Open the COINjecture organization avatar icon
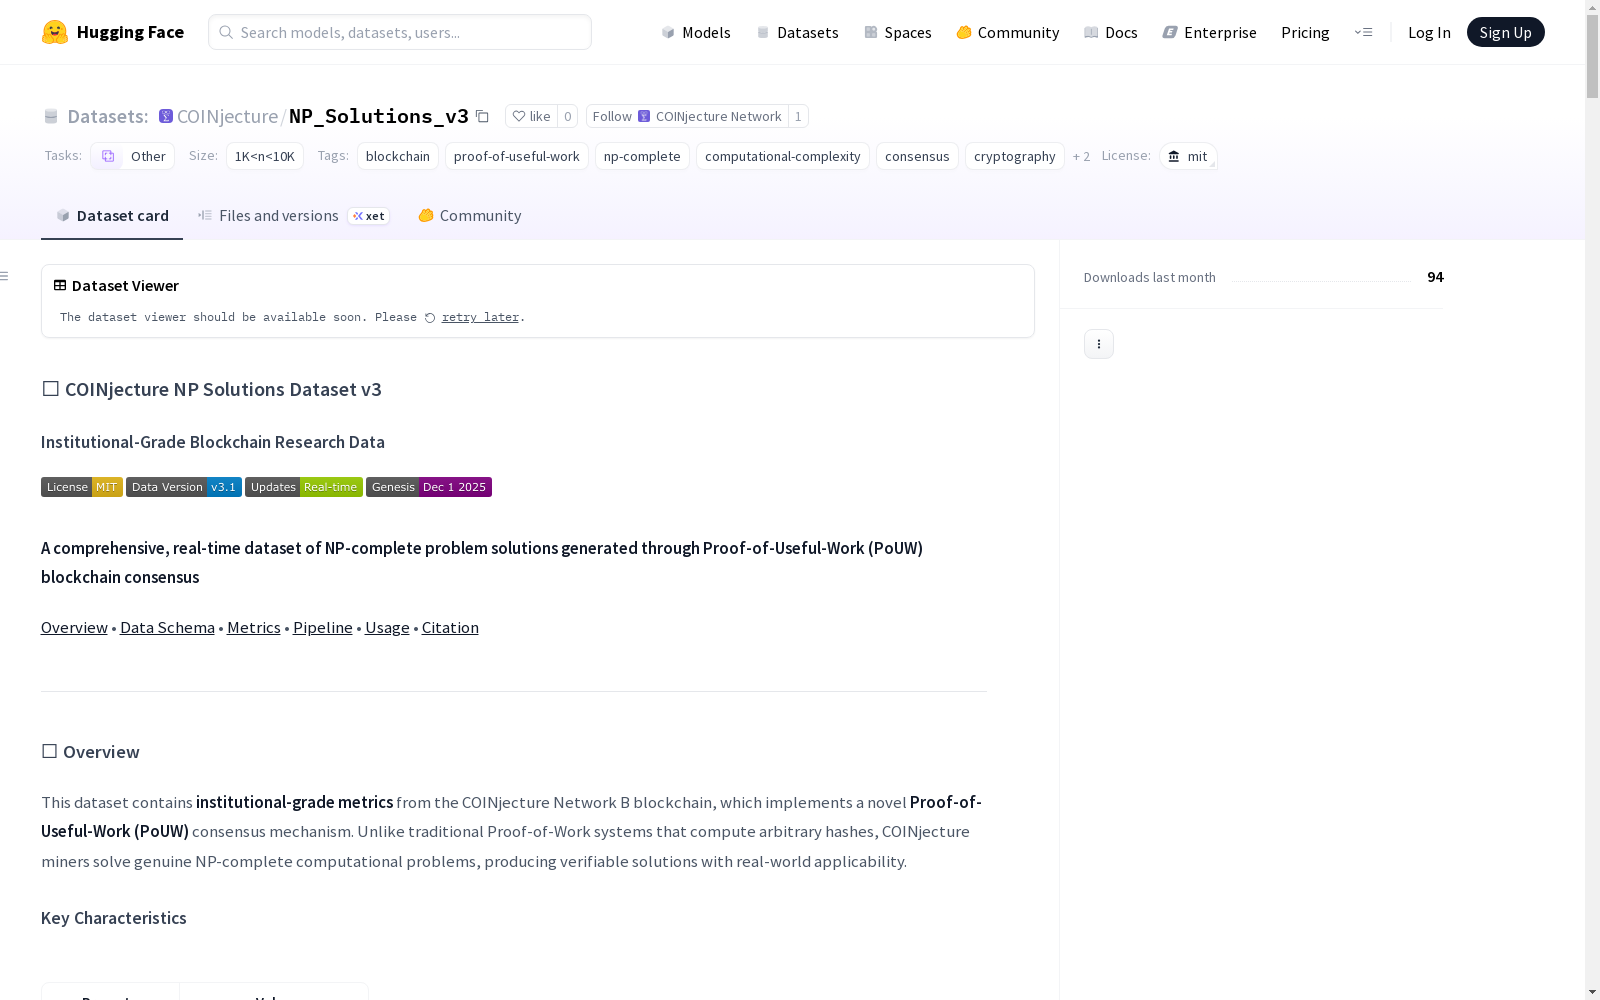This screenshot has width=1600, height=1000. pyautogui.click(x=166, y=116)
